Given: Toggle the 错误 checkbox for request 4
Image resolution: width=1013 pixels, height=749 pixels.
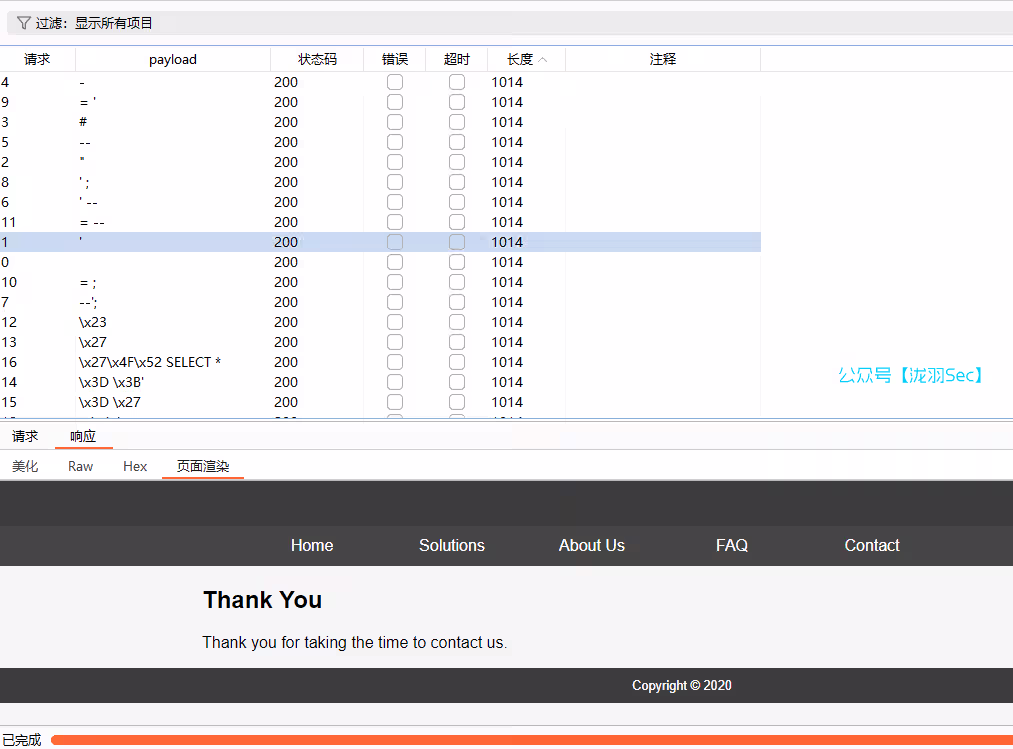Looking at the screenshot, I should 395,82.
